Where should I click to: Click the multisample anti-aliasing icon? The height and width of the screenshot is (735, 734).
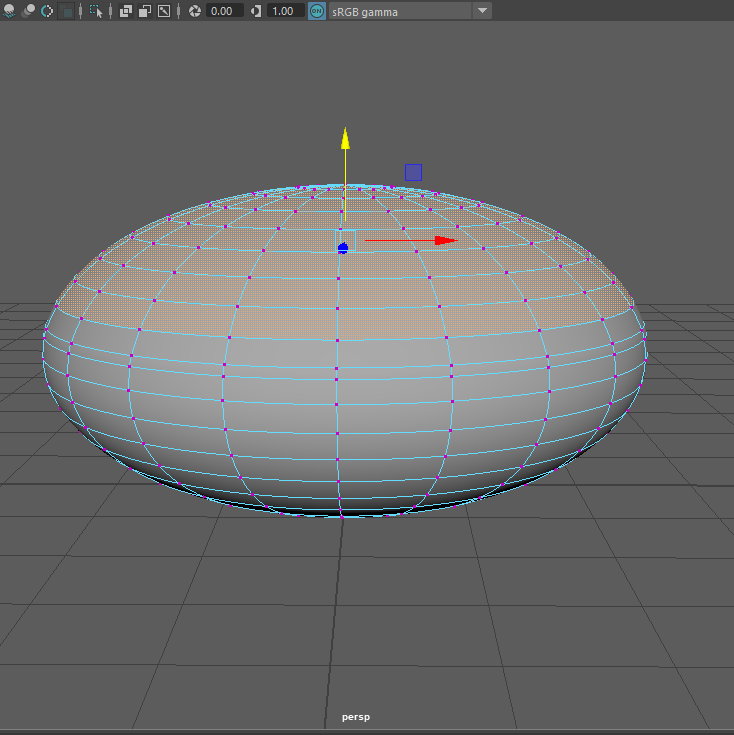(x=66, y=11)
